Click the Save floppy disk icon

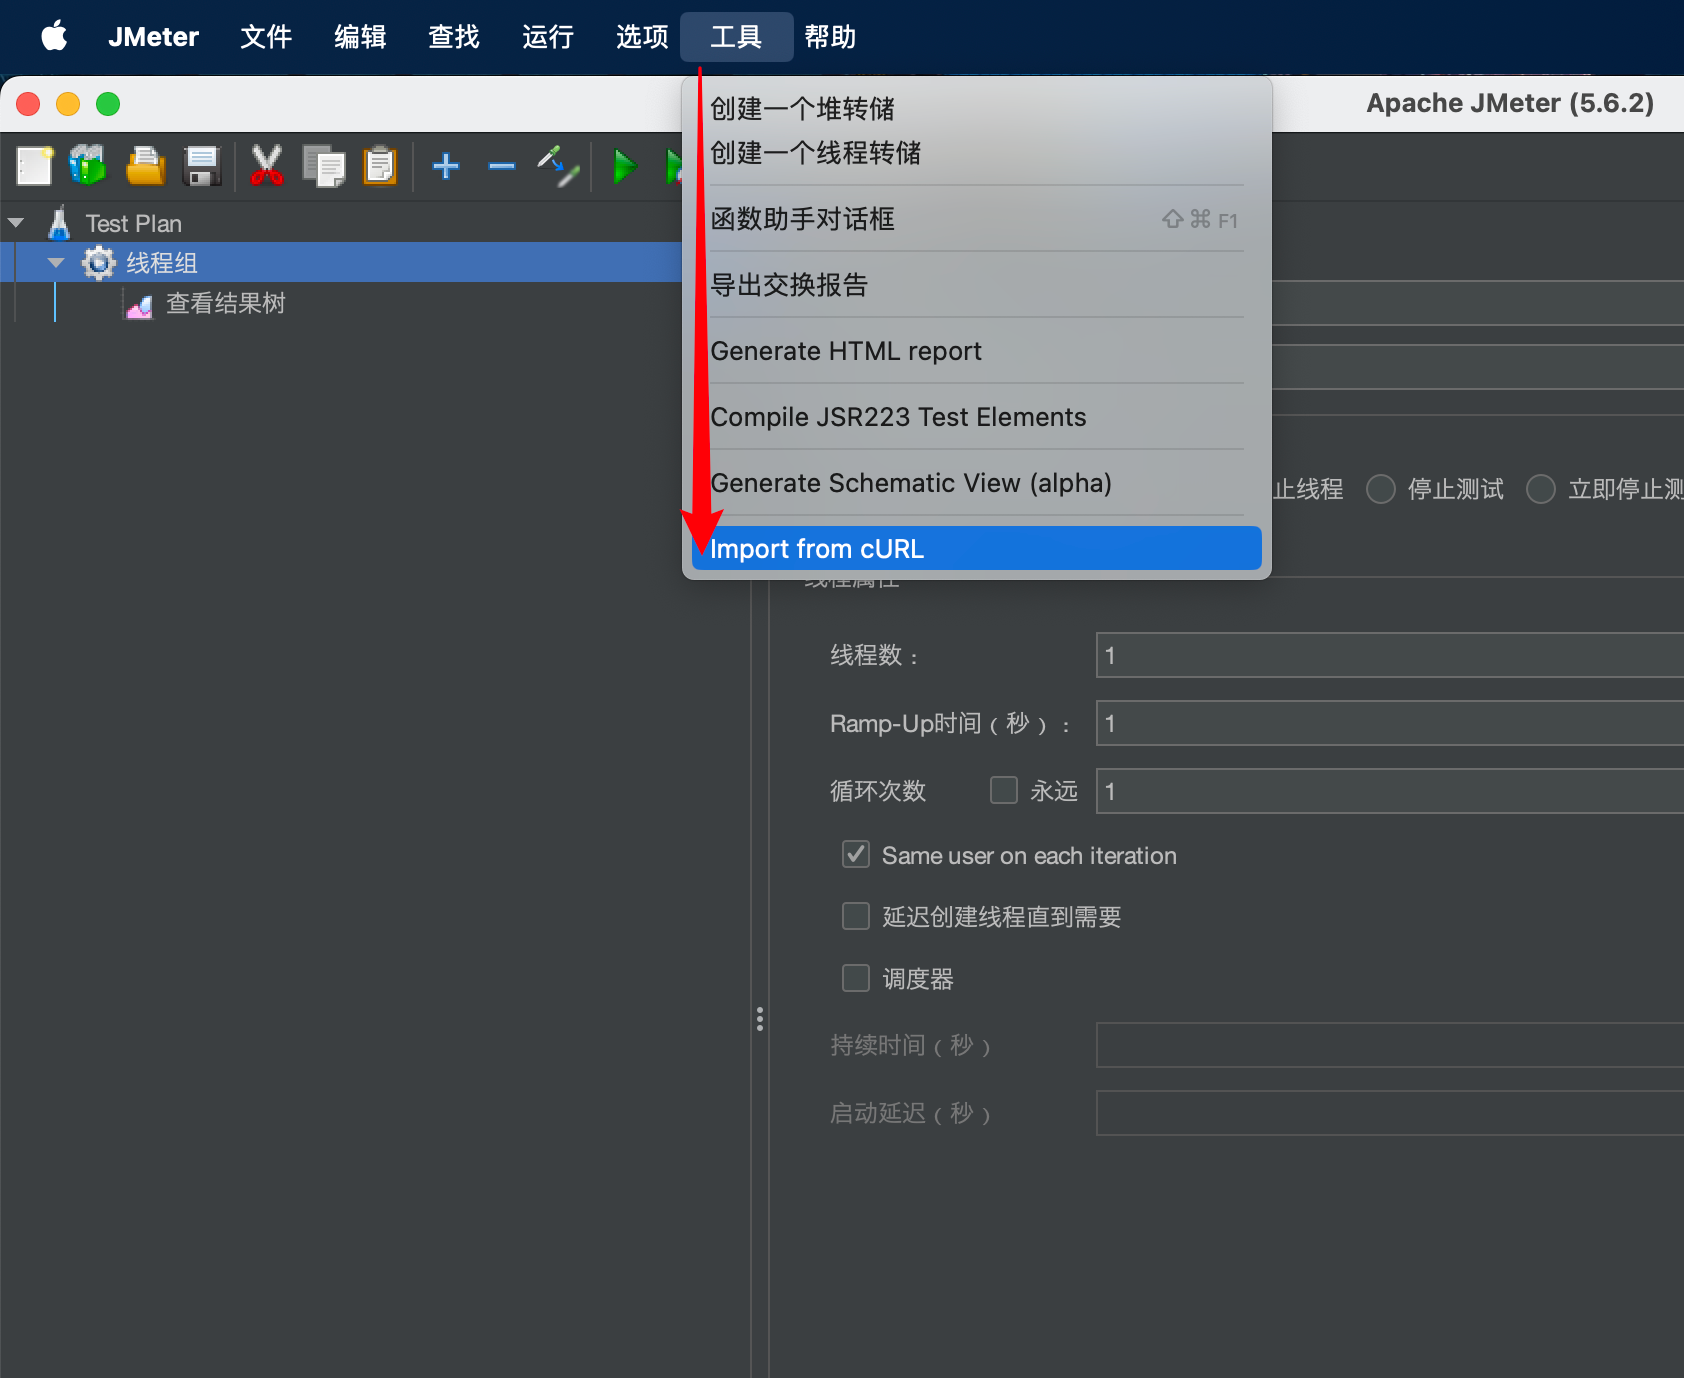click(x=202, y=166)
